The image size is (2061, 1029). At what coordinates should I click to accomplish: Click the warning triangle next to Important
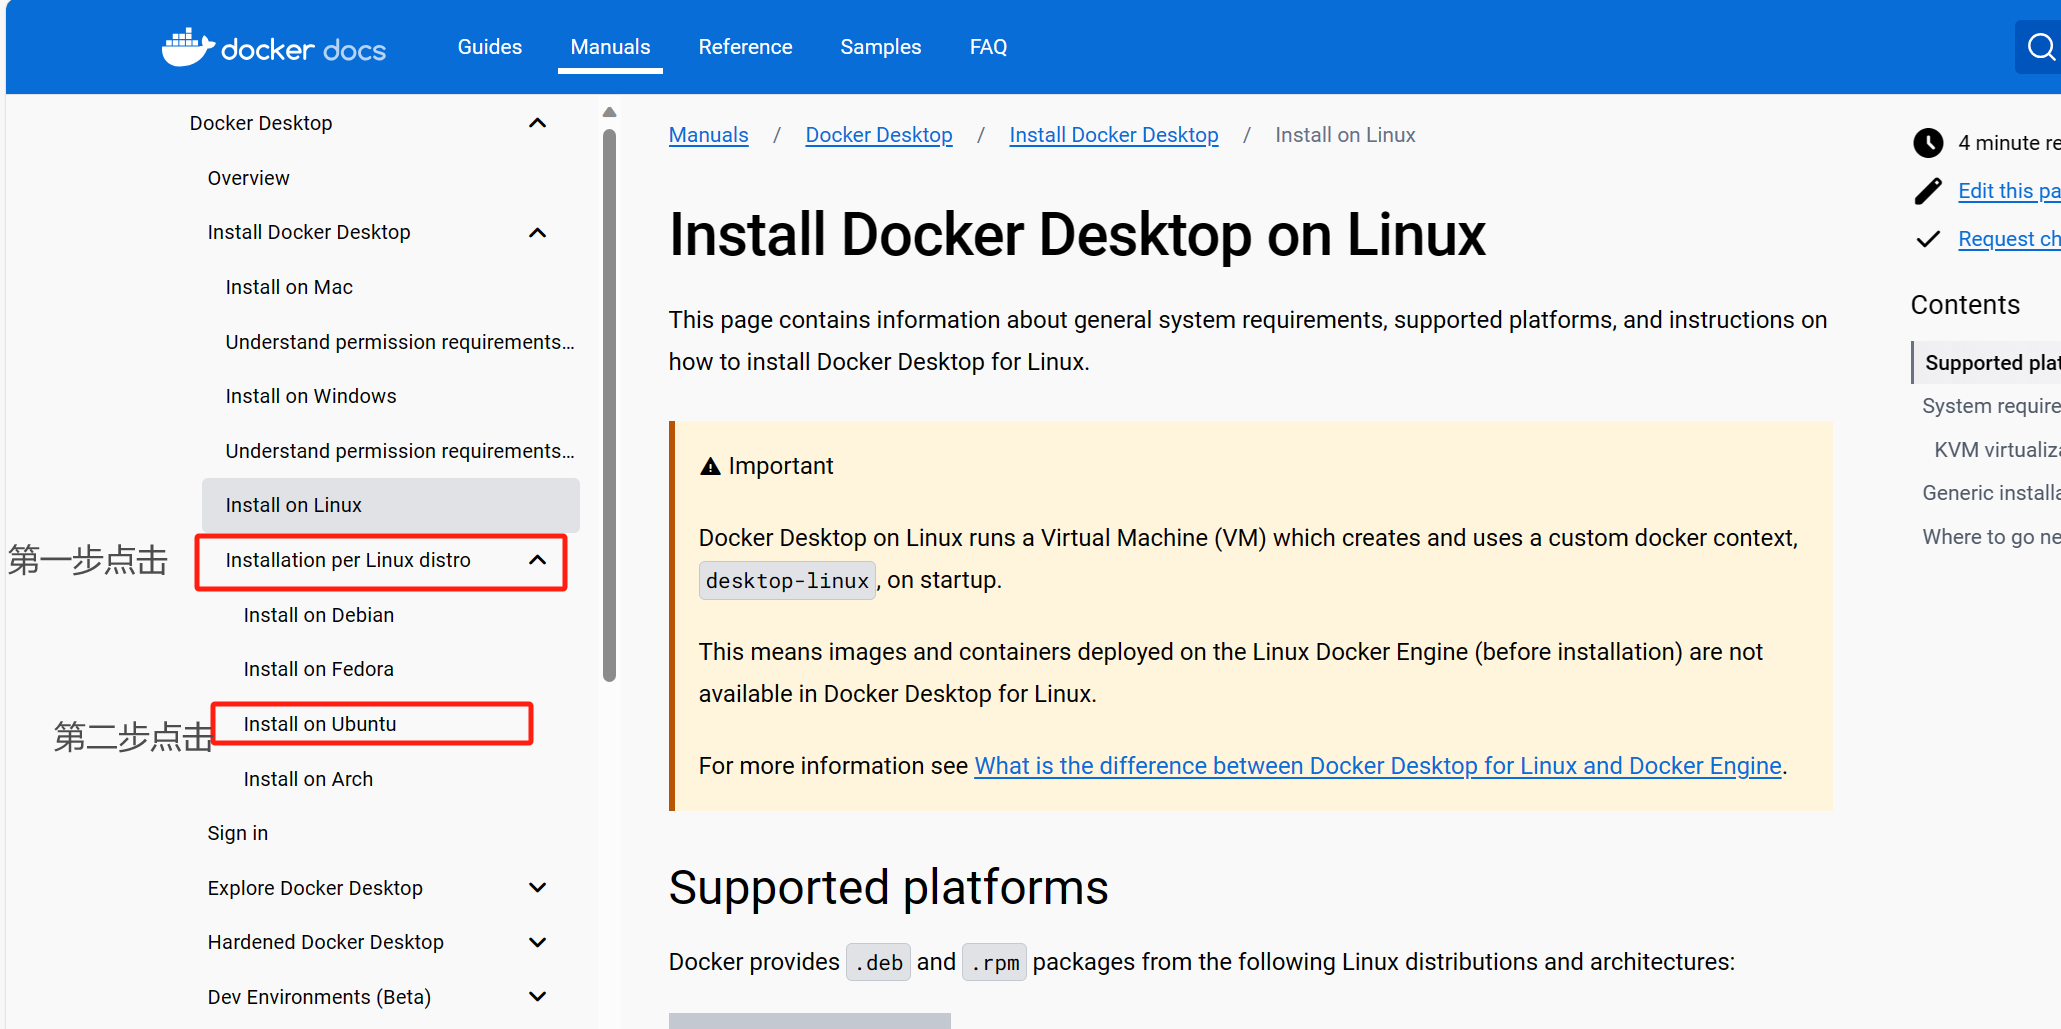[x=710, y=466]
